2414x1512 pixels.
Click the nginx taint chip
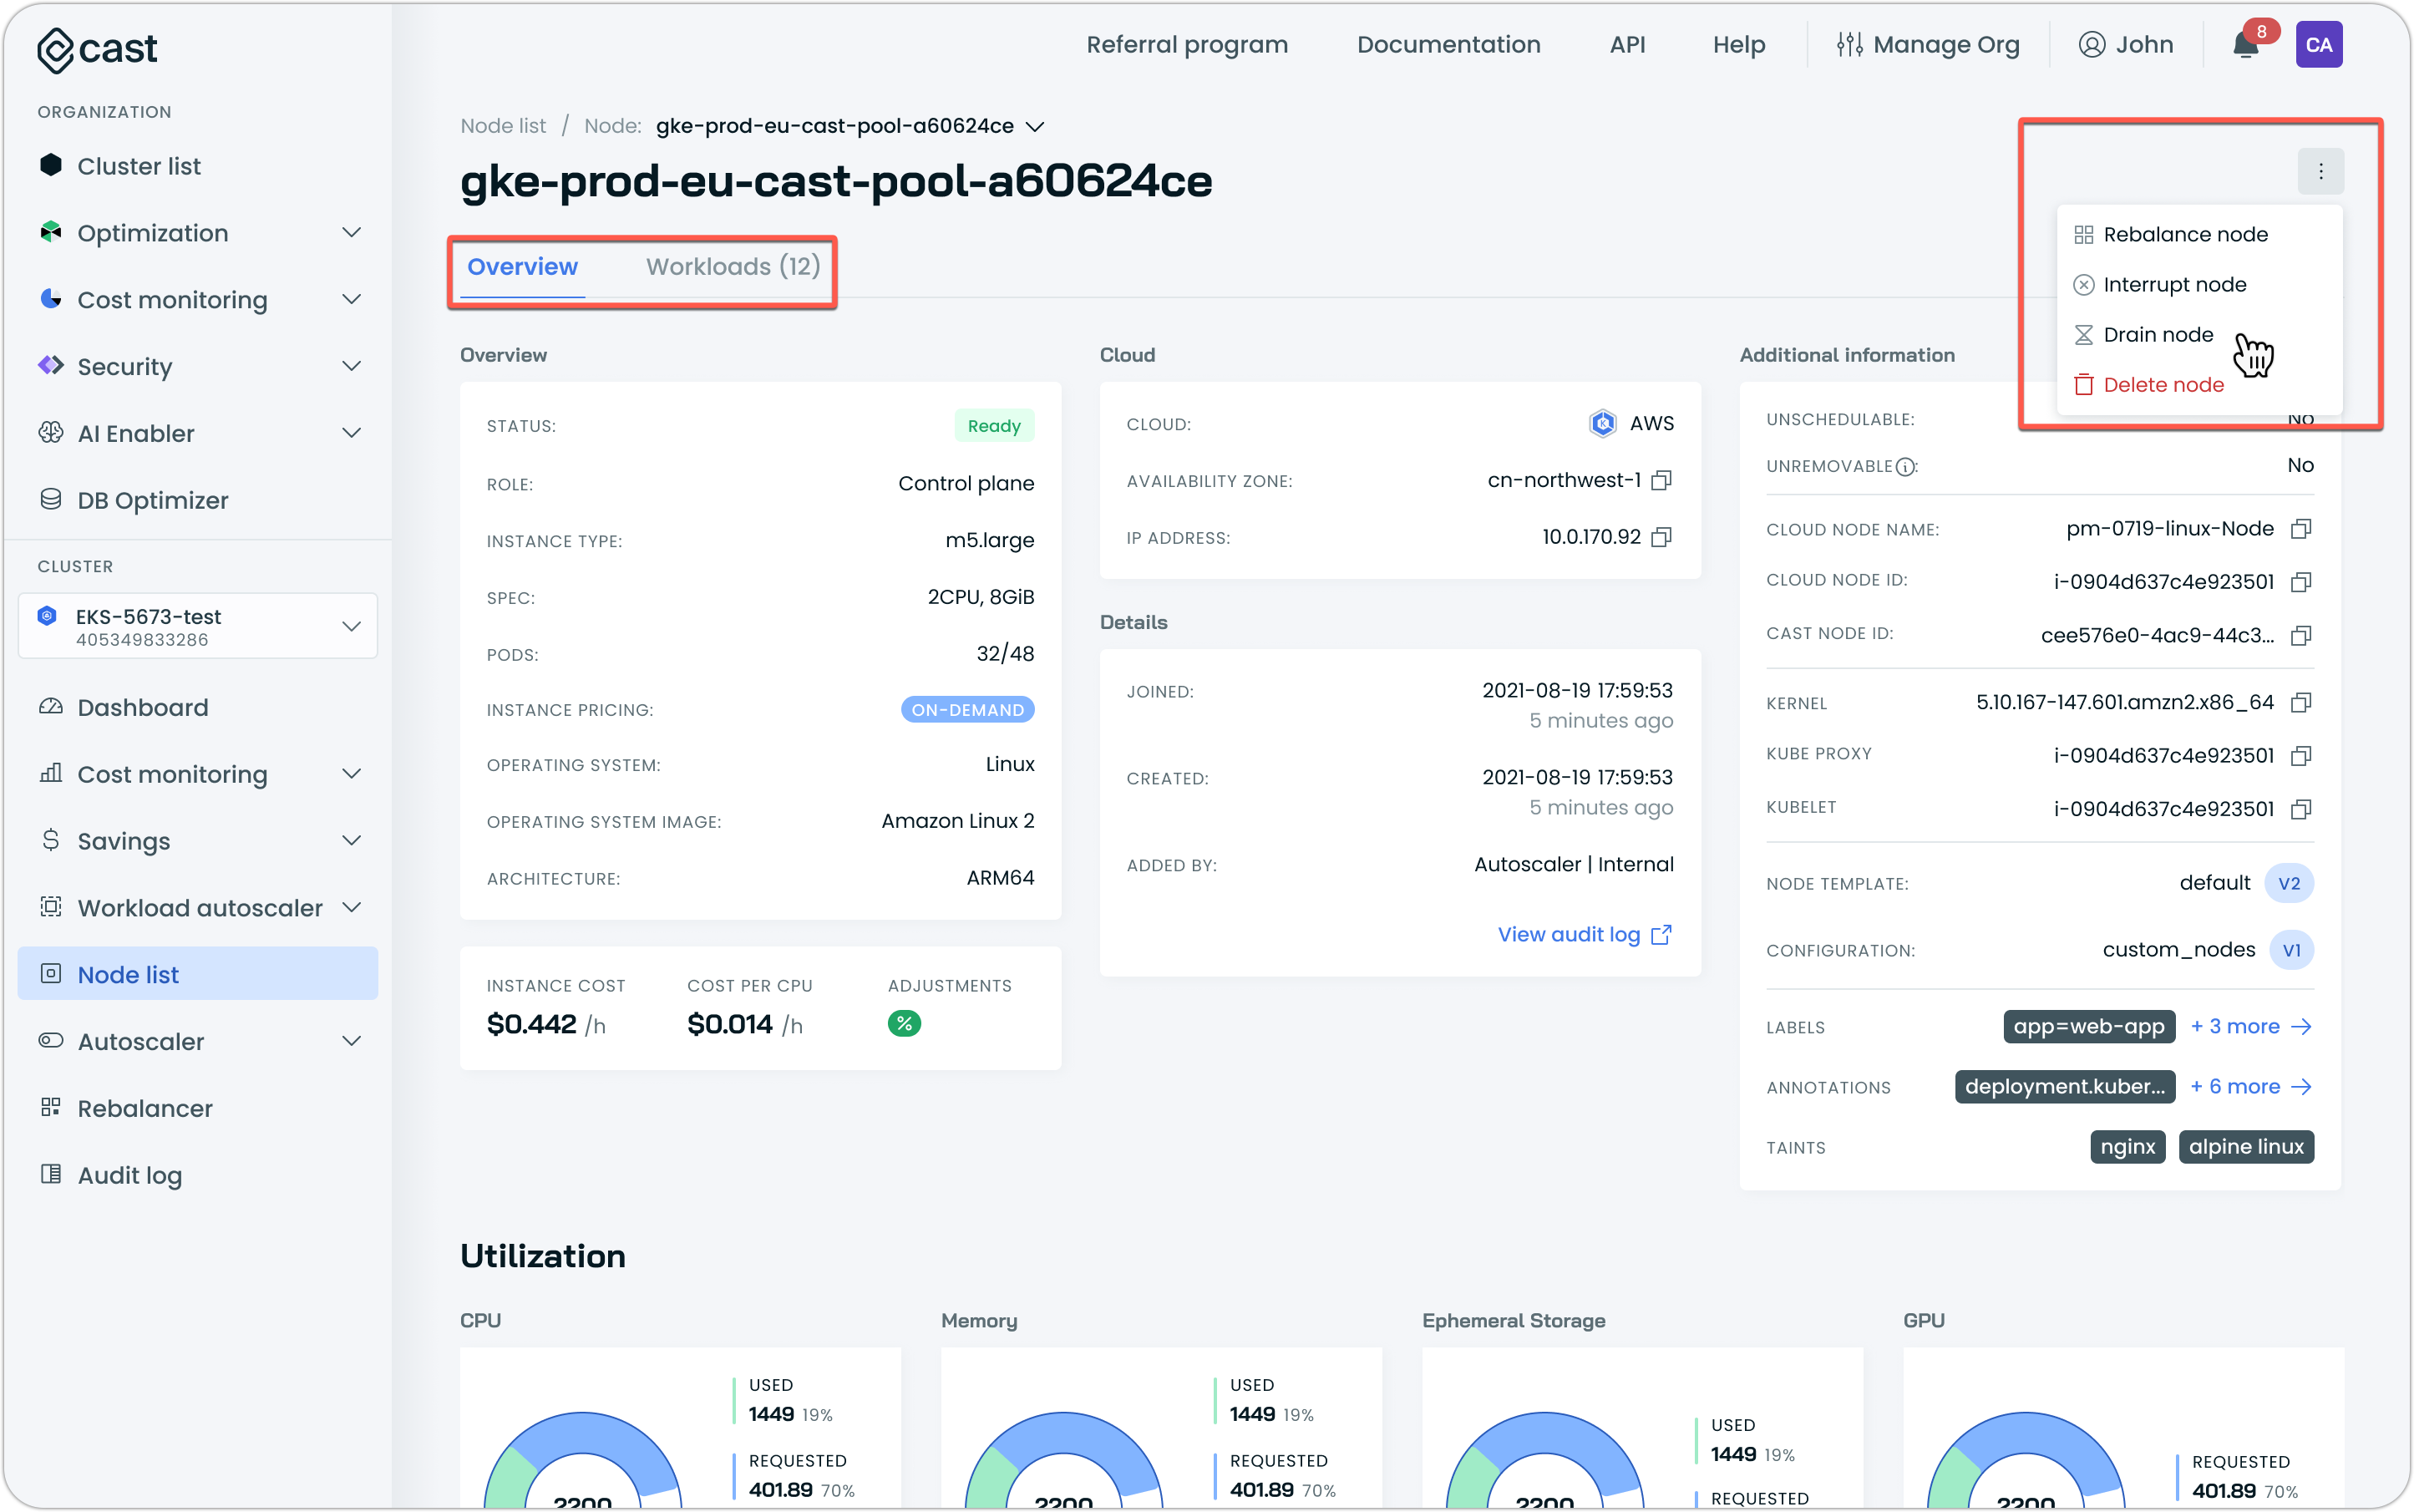[x=2127, y=1147]
